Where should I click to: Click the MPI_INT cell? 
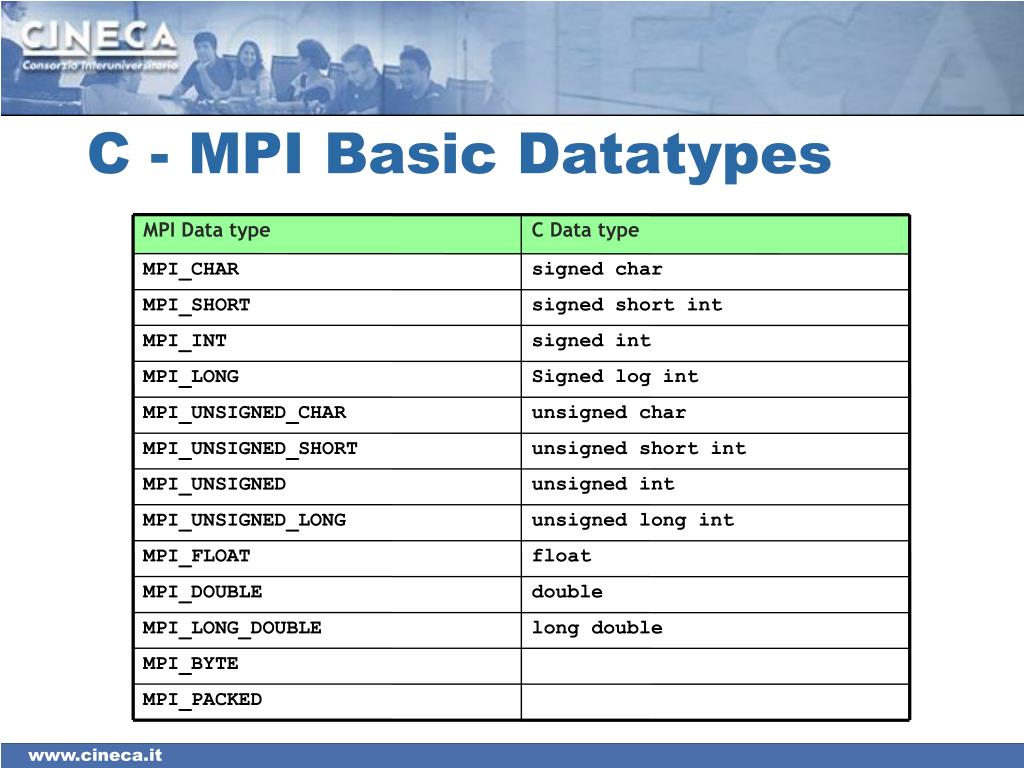(x=327, y=344)
